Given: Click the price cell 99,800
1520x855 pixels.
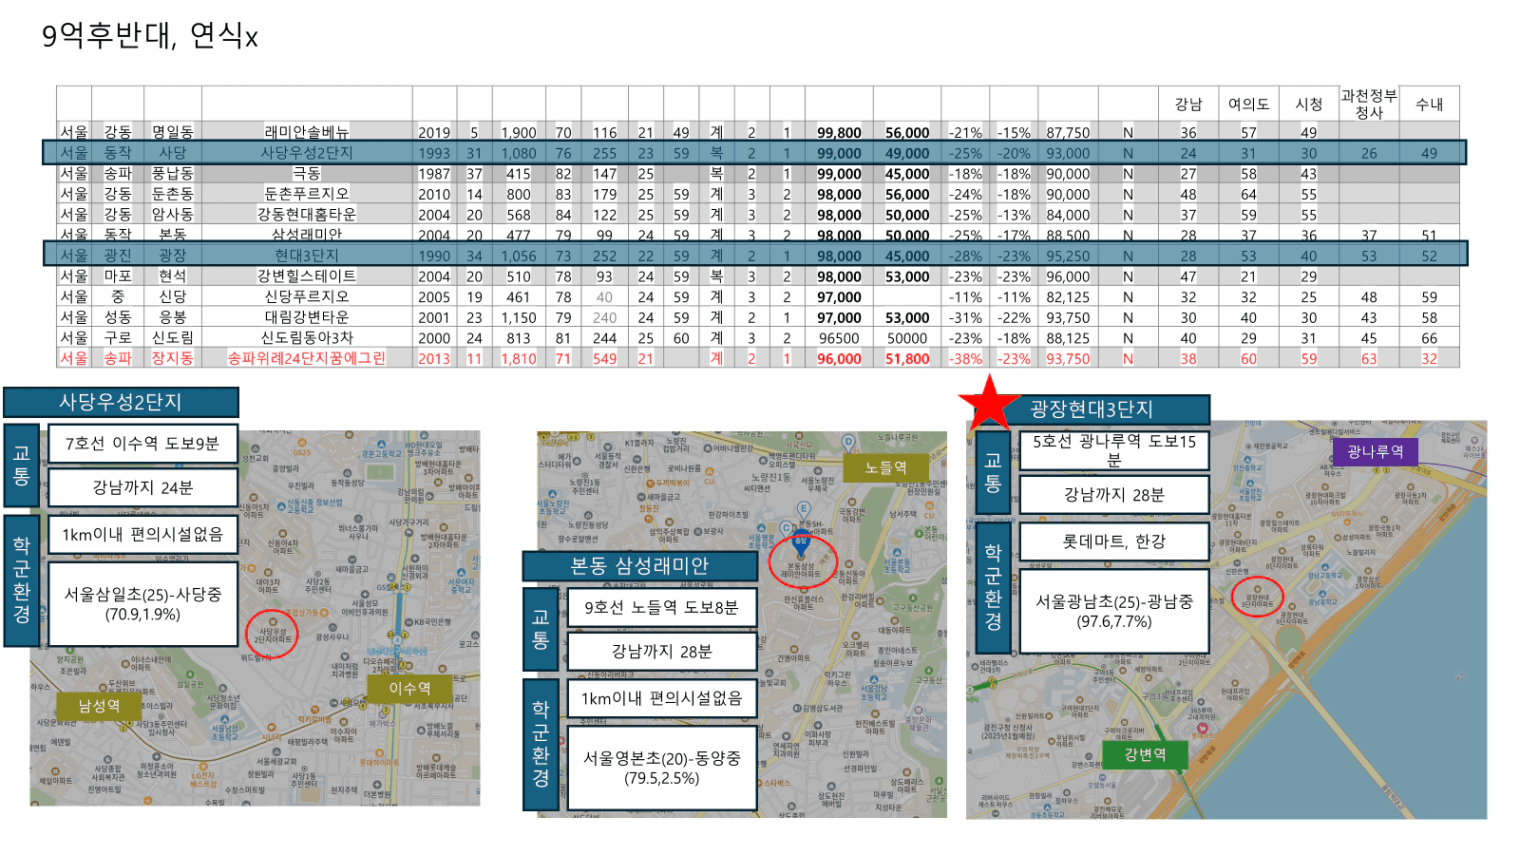Looking at the screenshot, I should (839, 132).
